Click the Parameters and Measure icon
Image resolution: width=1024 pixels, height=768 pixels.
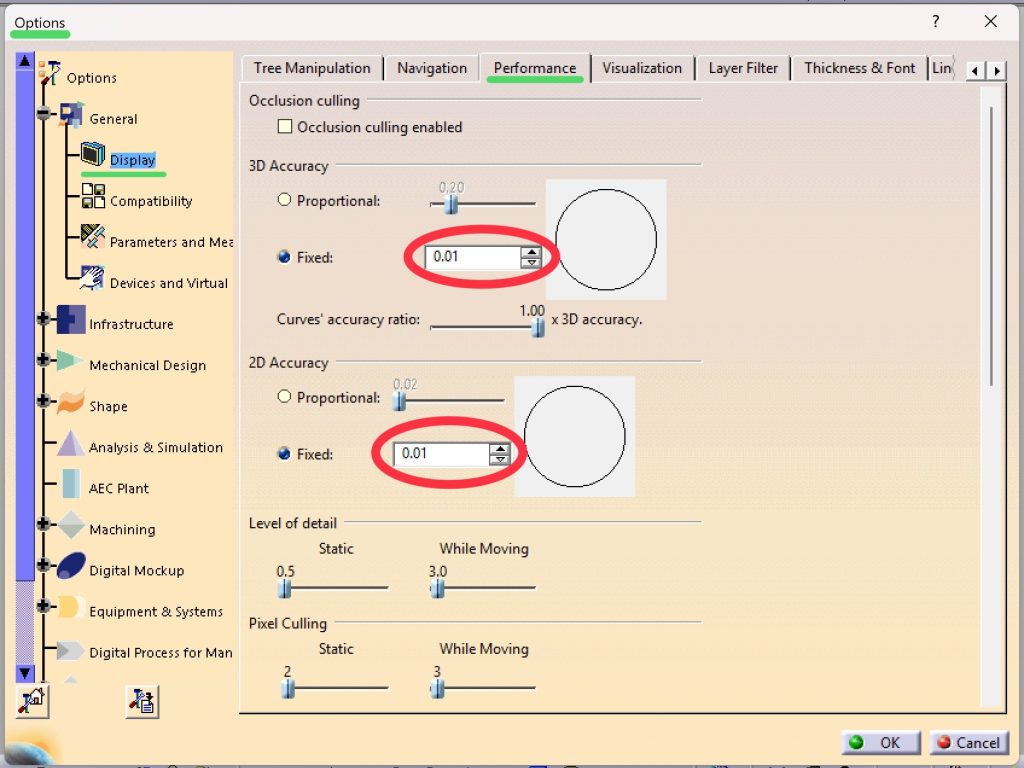tap(93, 238)
